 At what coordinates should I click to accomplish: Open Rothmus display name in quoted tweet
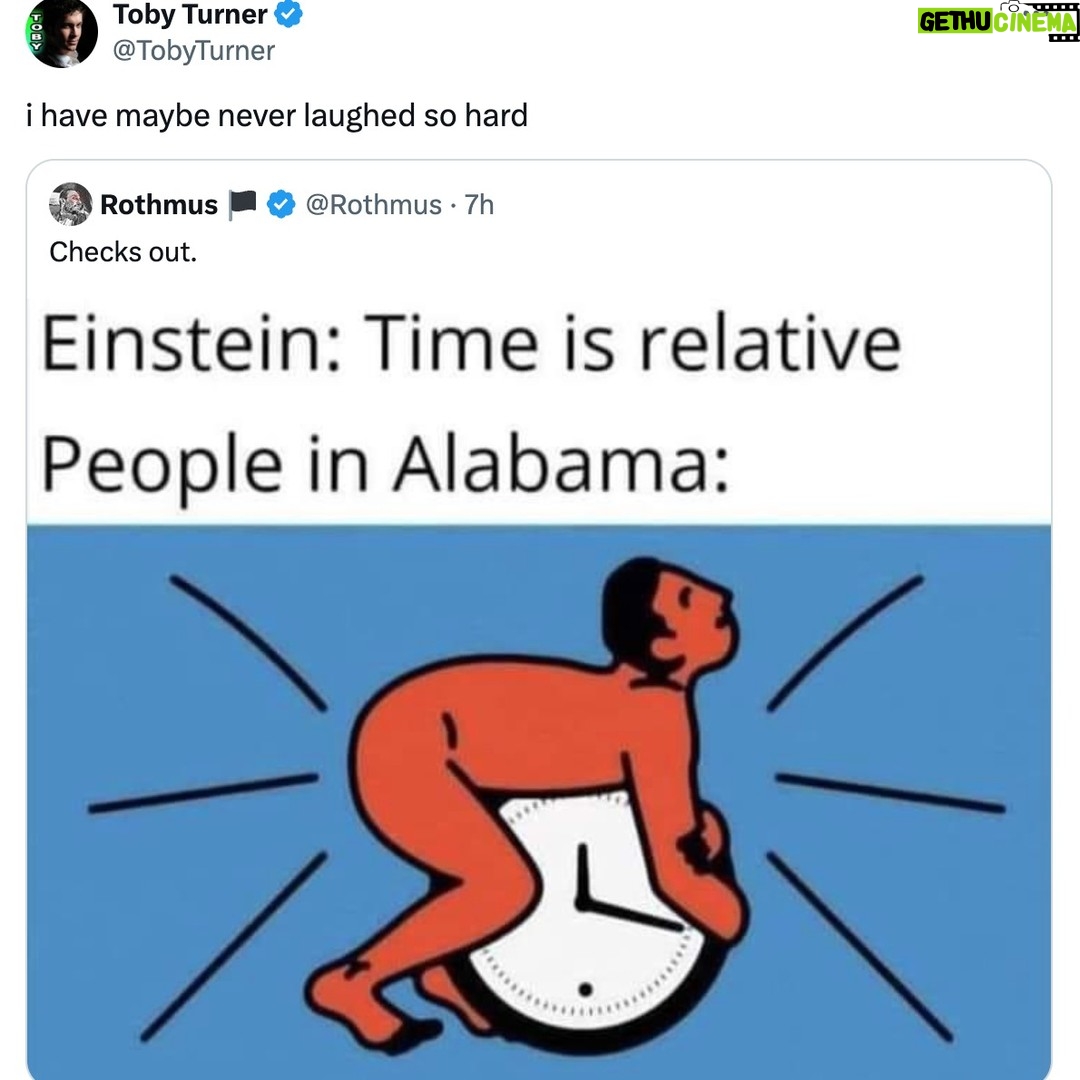coord(159,205)
